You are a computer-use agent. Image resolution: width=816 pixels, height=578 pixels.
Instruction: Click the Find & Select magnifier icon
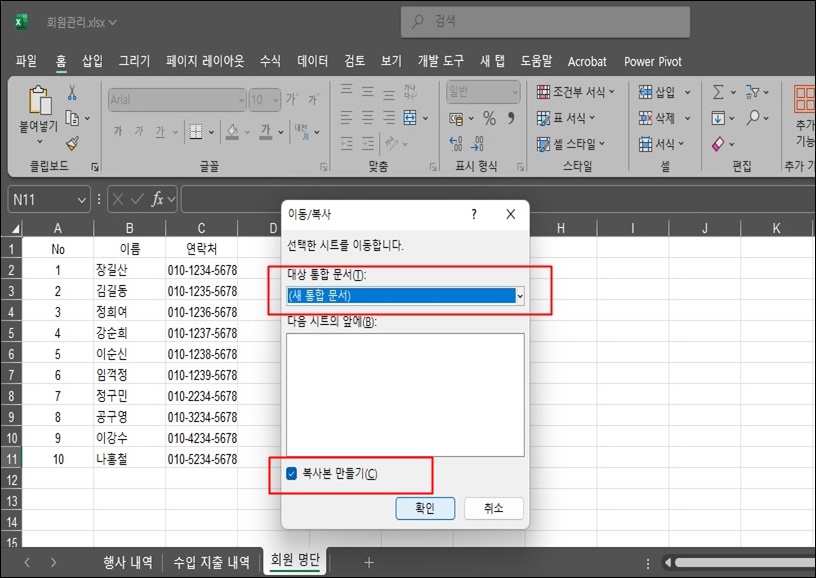pos(755,117)
